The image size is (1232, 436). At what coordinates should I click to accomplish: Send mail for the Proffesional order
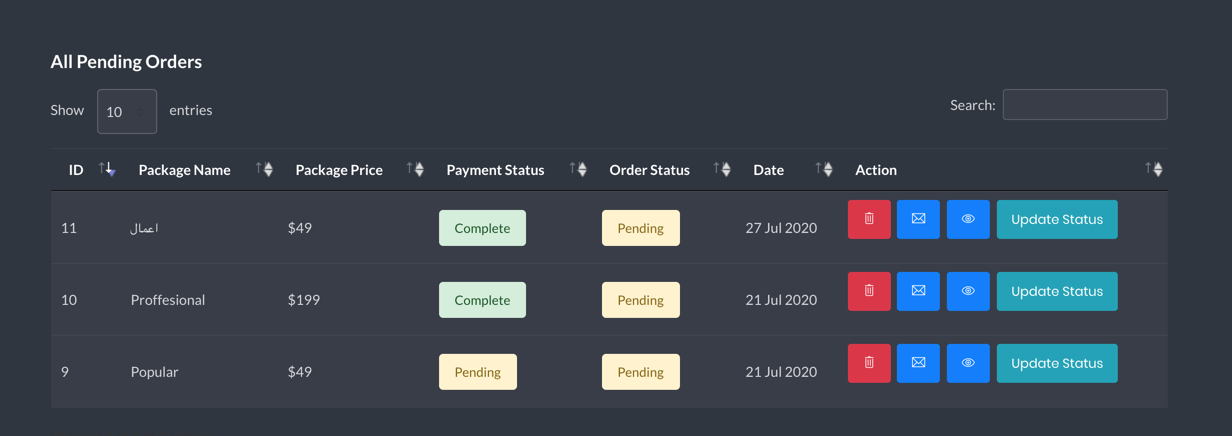[918, 291]
